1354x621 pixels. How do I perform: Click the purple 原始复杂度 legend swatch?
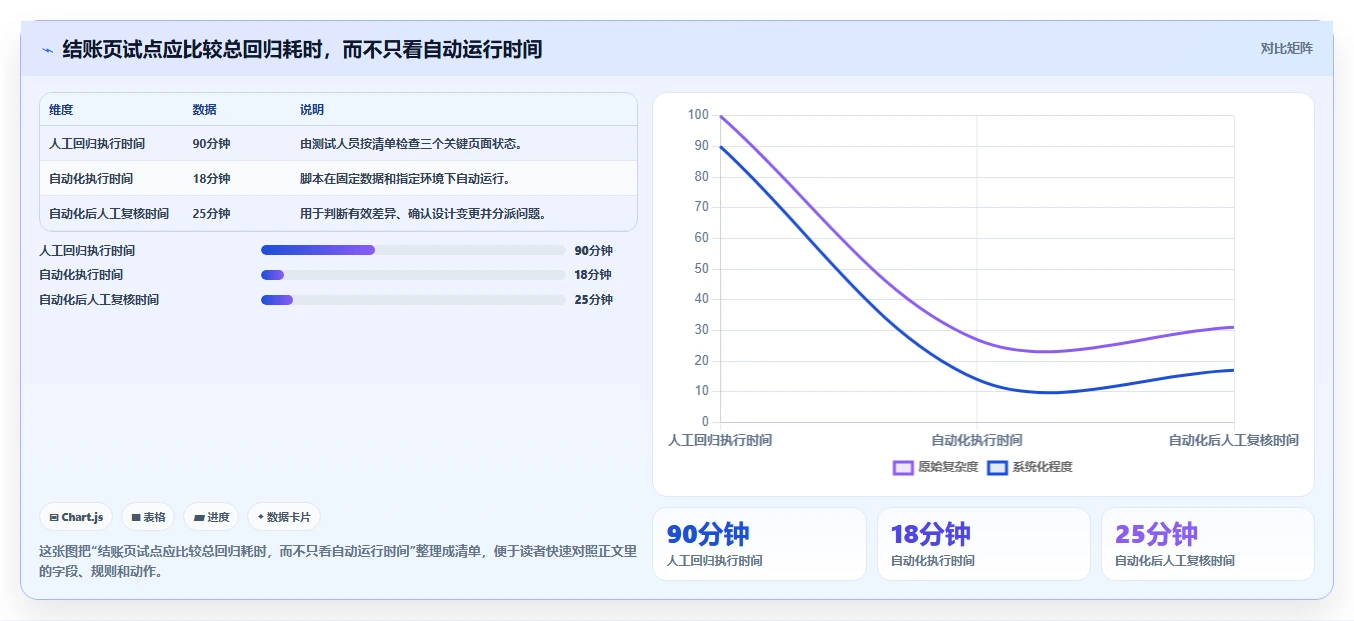pos(903,467)
